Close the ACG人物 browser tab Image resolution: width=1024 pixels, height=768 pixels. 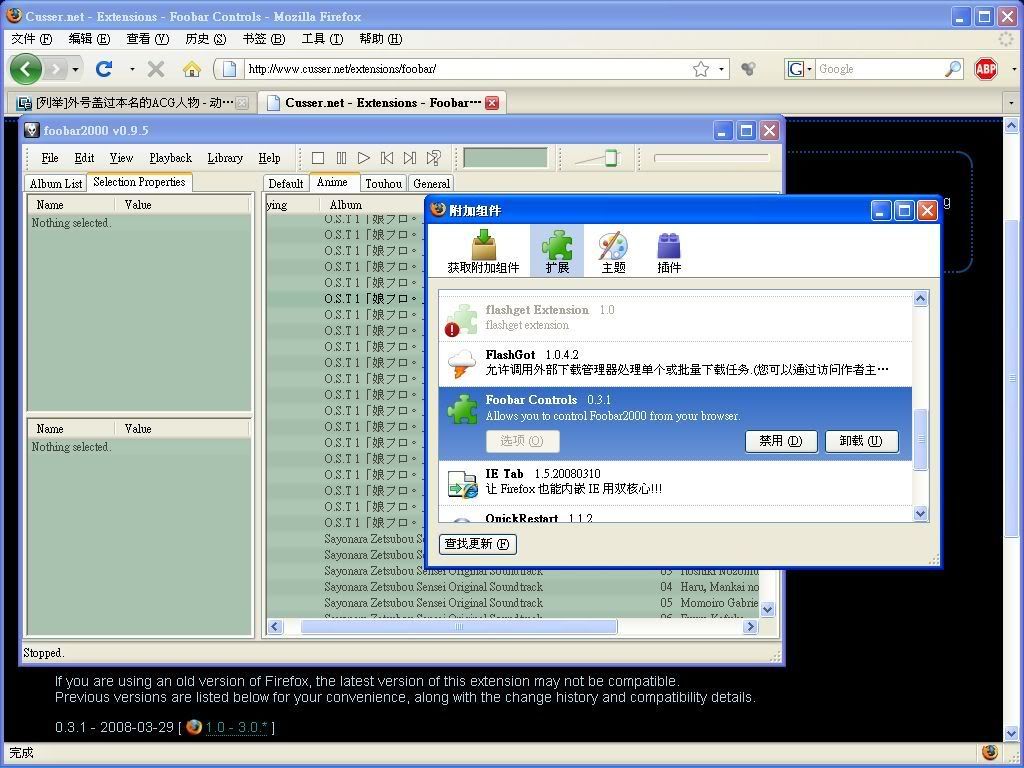coord(242,103)
